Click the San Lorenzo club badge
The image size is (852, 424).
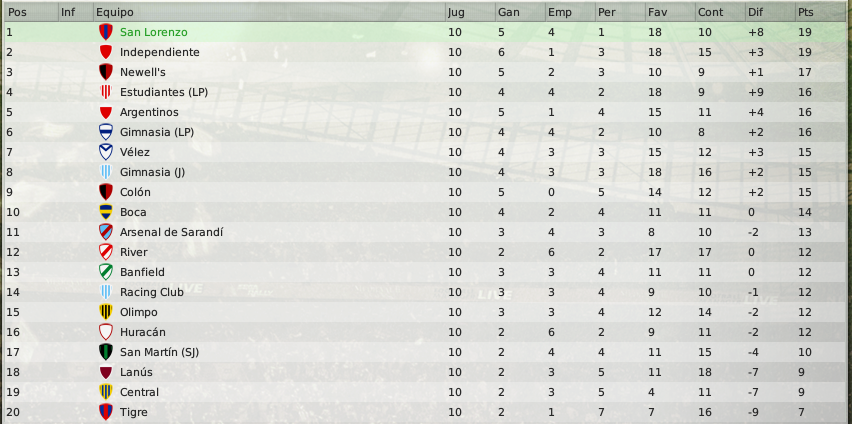click(x=105, y=32)
